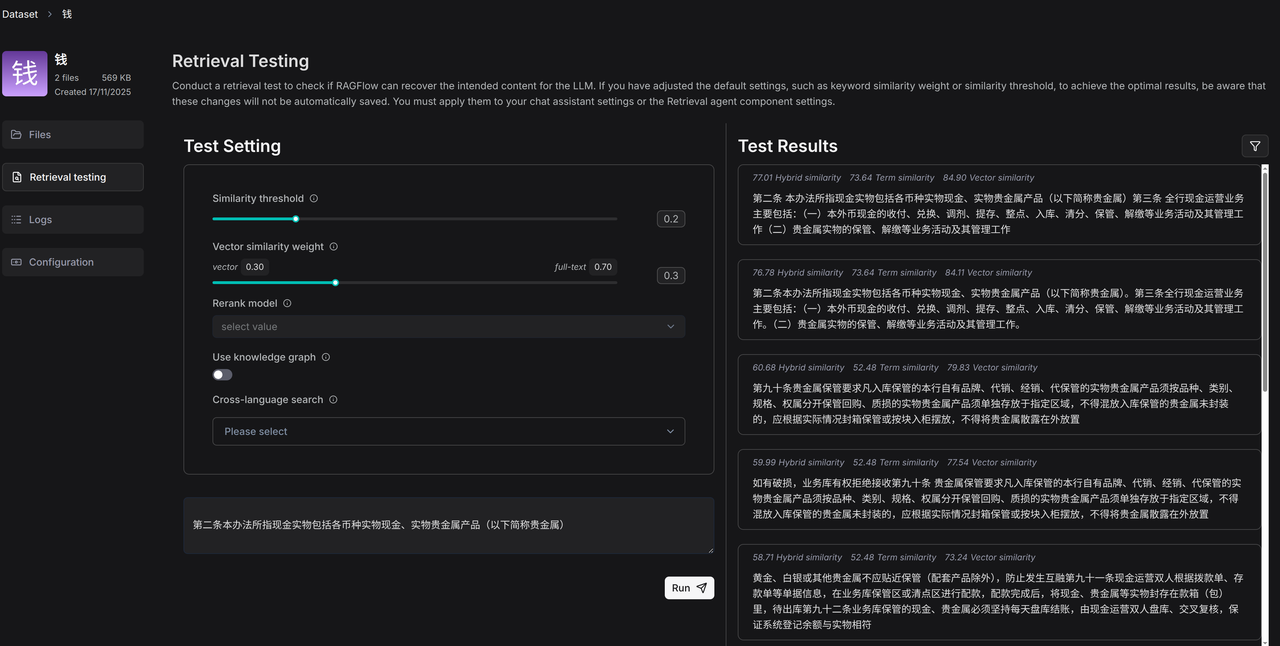Screen dimensions: 1280x646
Task: Open the Rerank model dropdown
Action: (x=448, y=327)
